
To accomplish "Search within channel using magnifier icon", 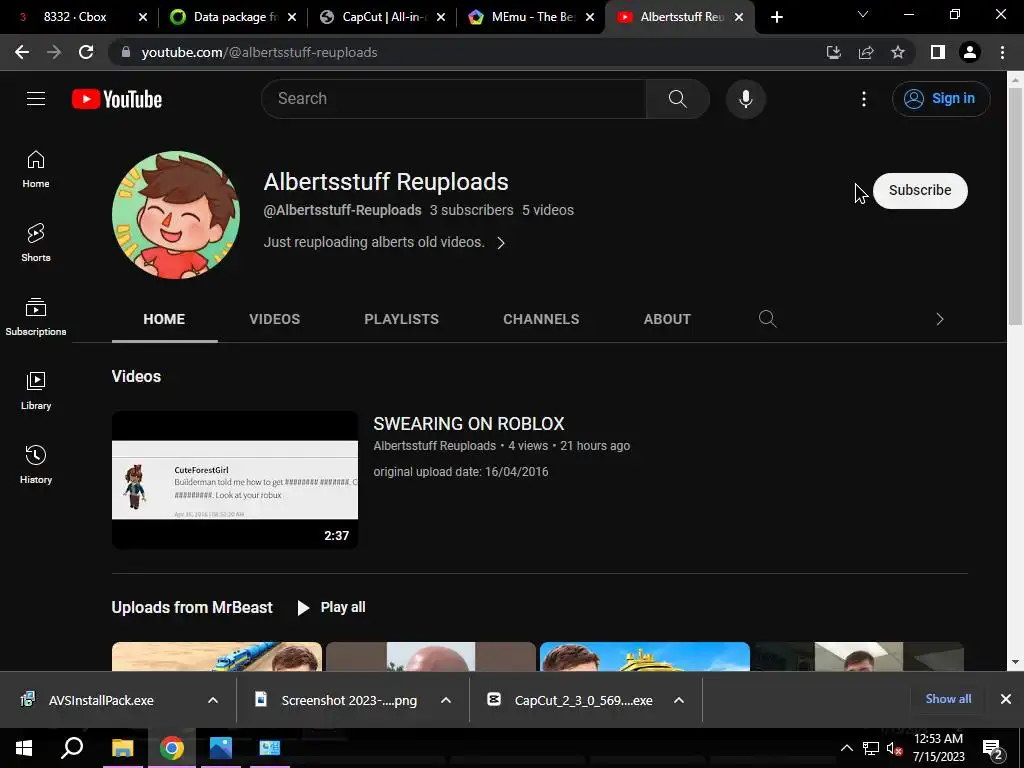I will (x=767, y=319).
